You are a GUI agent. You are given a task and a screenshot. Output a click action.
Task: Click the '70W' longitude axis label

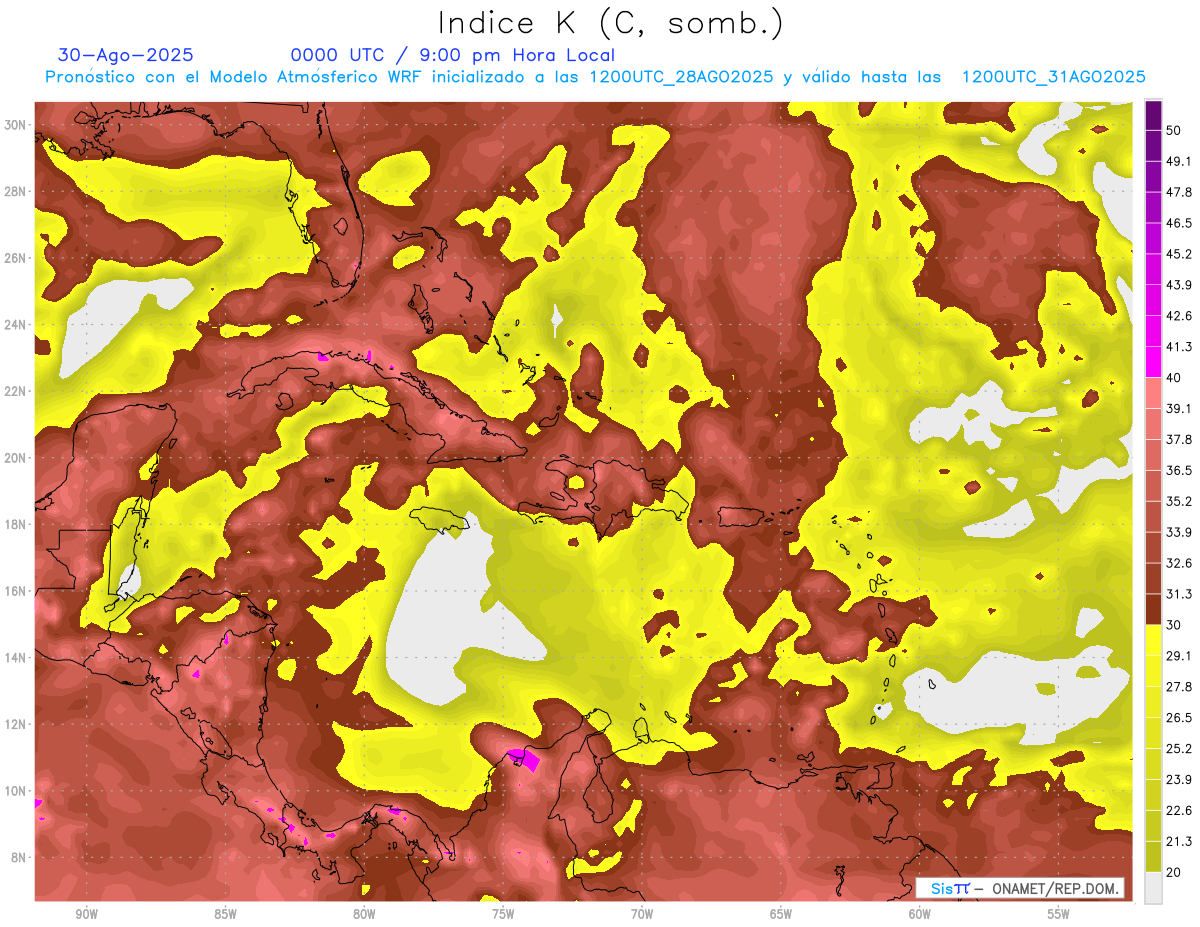tap(642, 913)
